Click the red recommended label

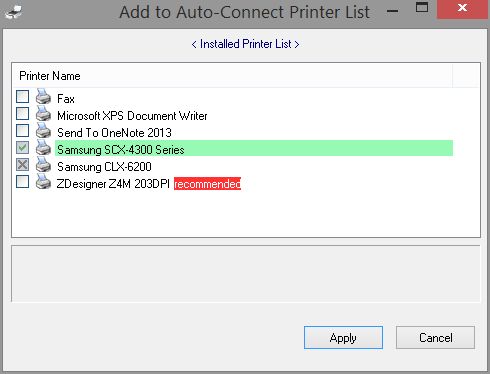coord(207,184)
